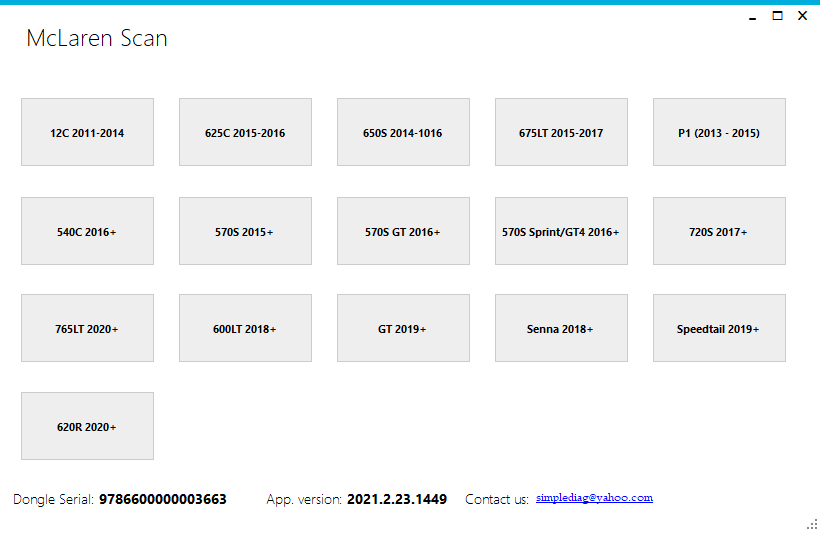
Task: Click the app version 2021.2.23.1449 text
Action: point(397,499)
